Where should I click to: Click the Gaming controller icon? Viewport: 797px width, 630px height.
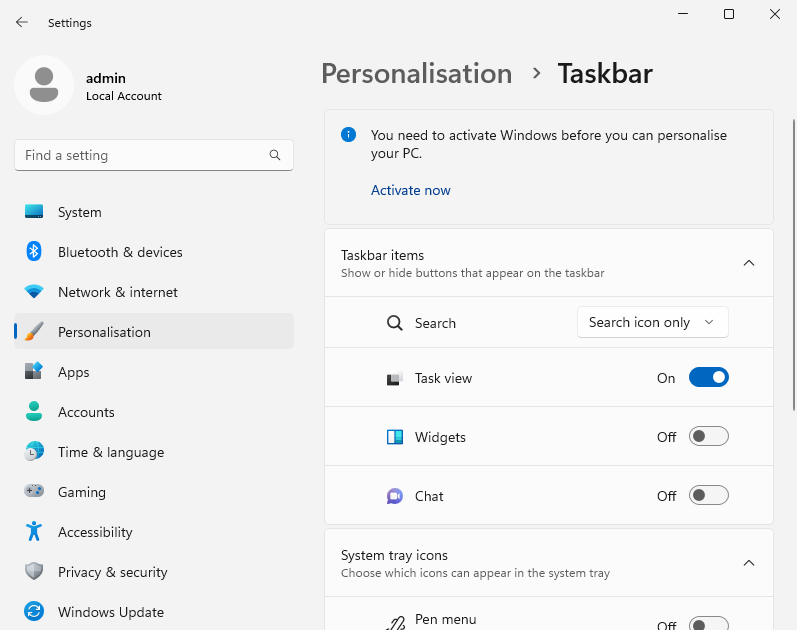[x=34, y=492]
